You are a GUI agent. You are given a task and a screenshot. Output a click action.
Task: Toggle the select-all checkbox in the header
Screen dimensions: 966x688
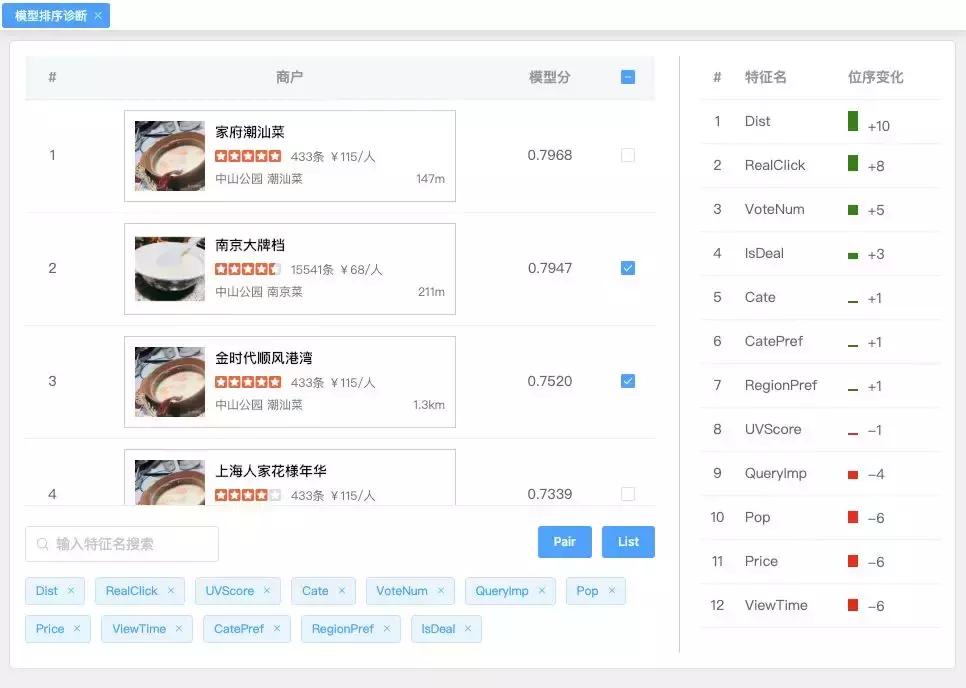[x=628, y=76]
